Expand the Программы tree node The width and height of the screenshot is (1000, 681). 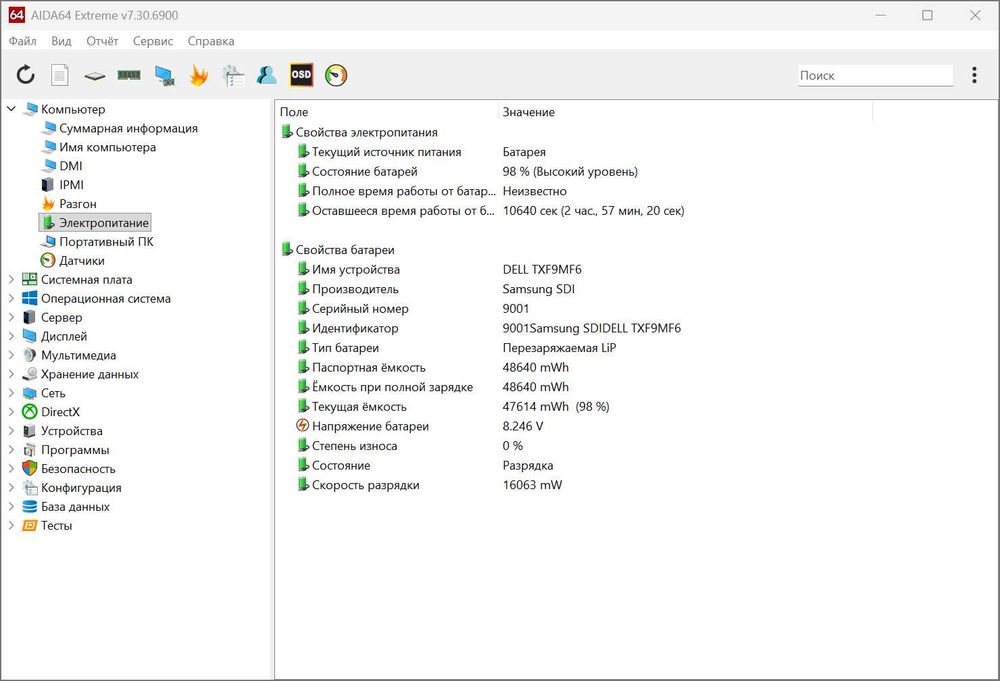[x=11, y=450]
